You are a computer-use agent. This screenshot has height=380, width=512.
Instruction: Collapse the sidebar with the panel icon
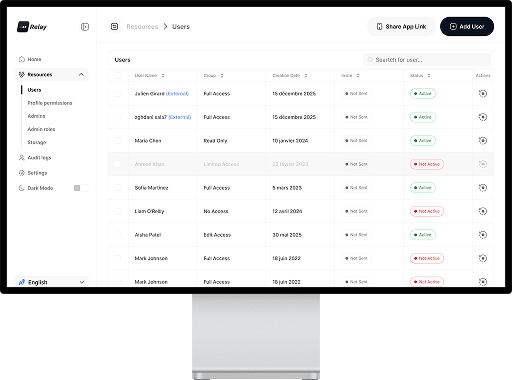(85, 27)
